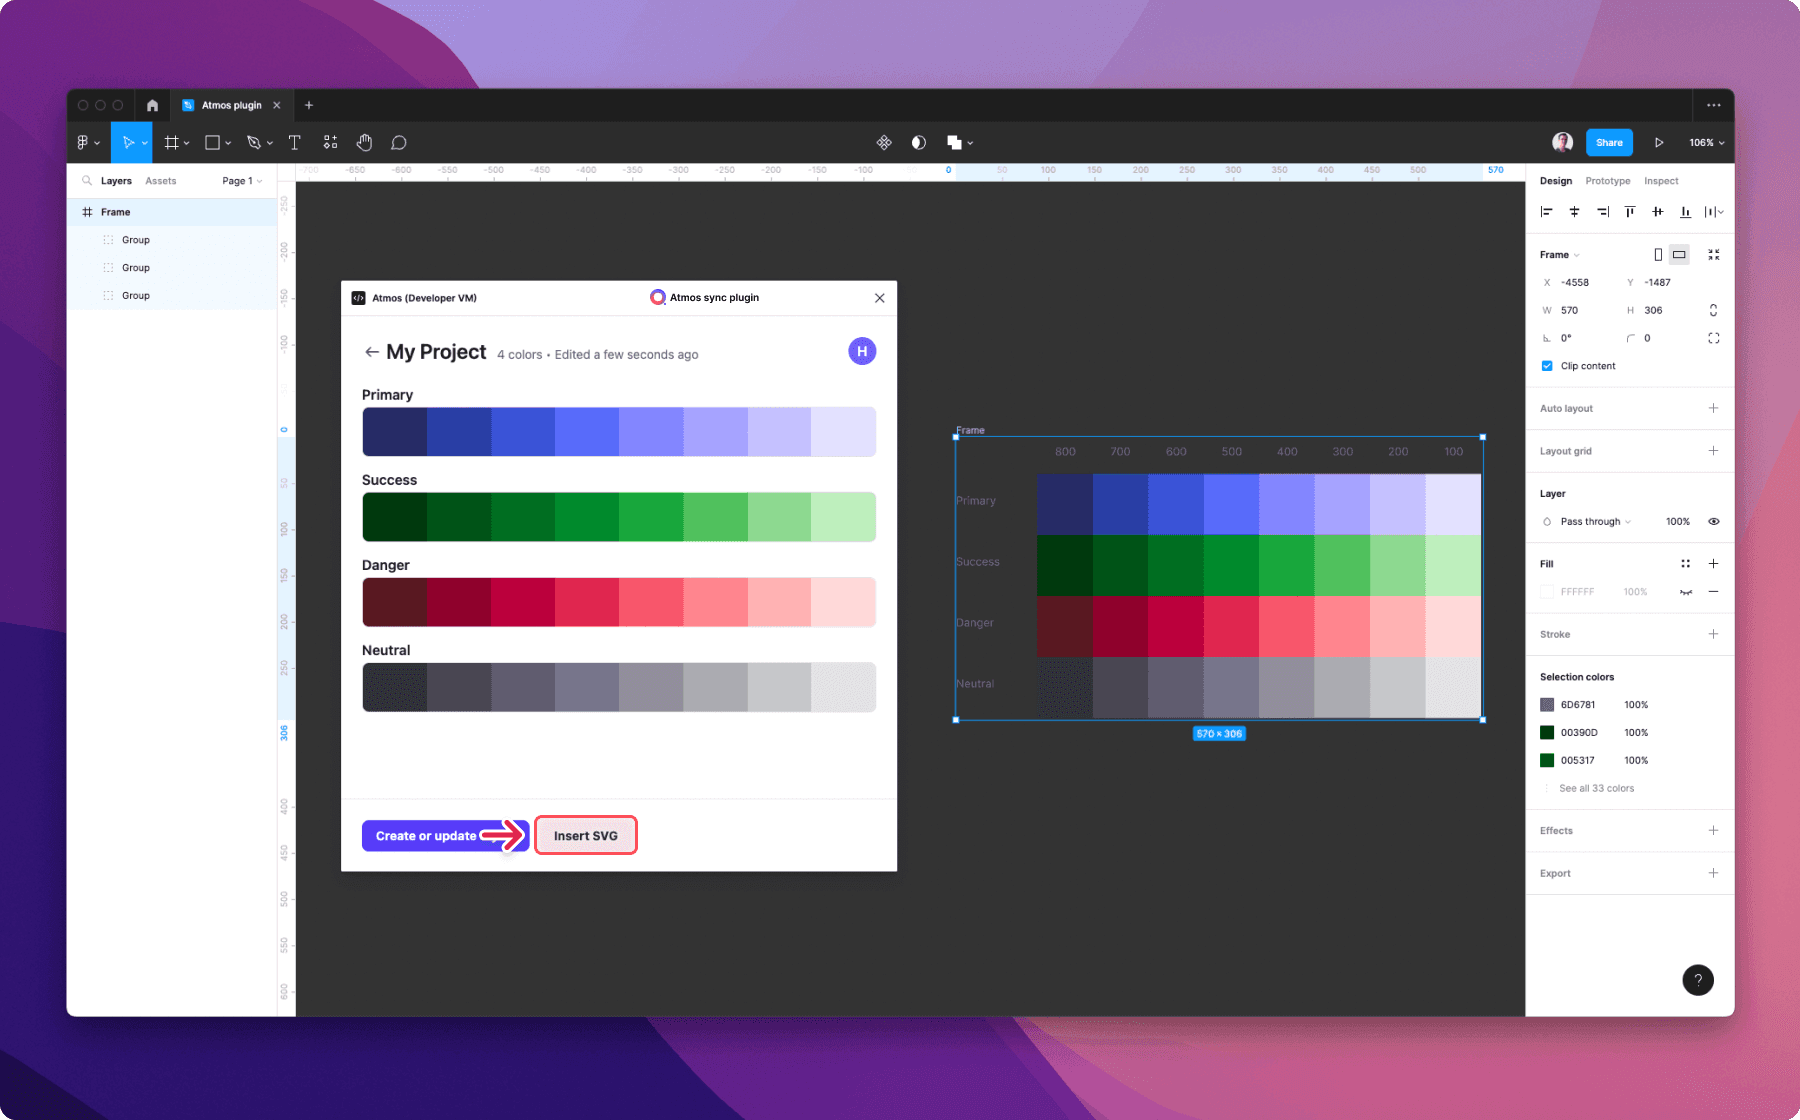This screenshot has width=1800, height=1120.
Task: Switch frame to portrait orientation
Action: (1657, 254)
